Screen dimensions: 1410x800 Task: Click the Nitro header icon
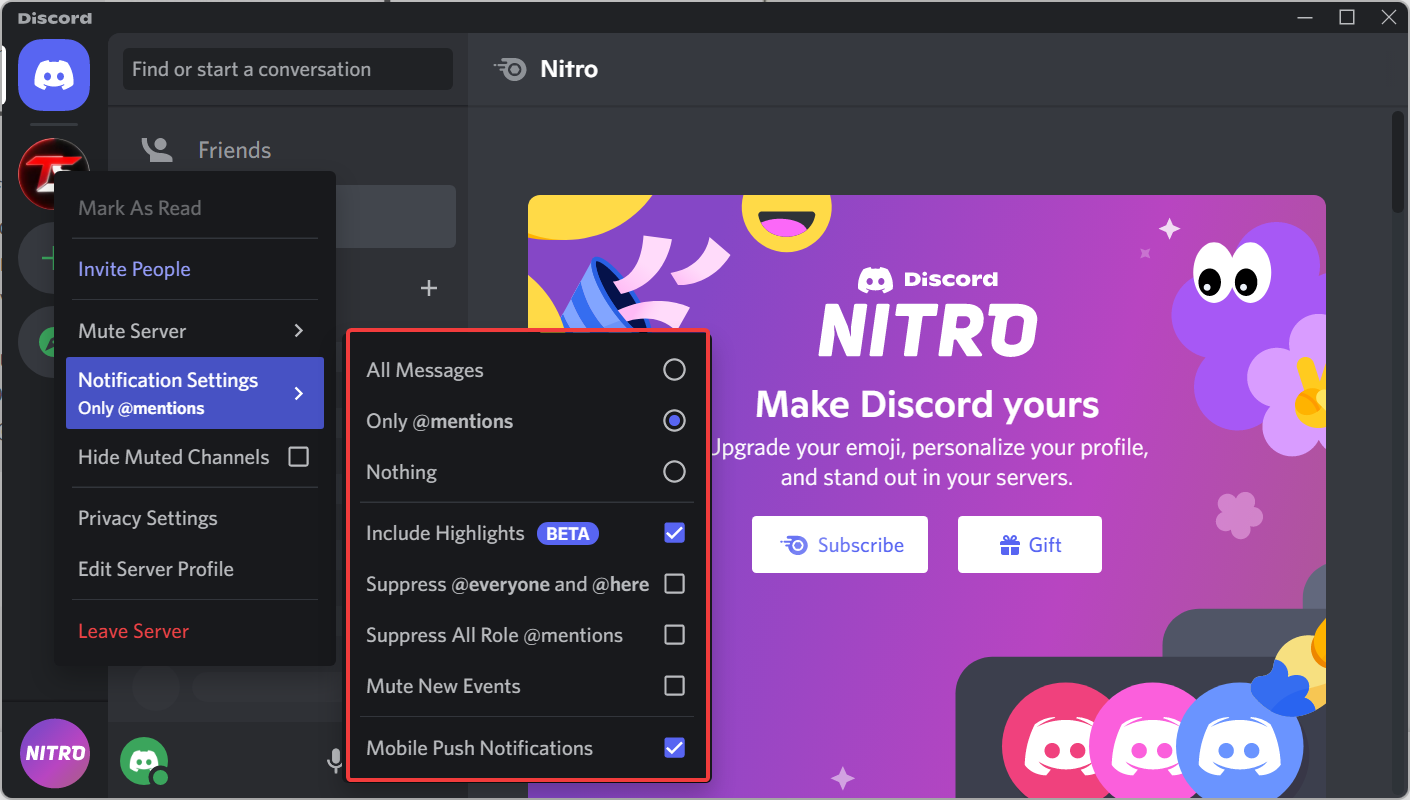(510, 69)
